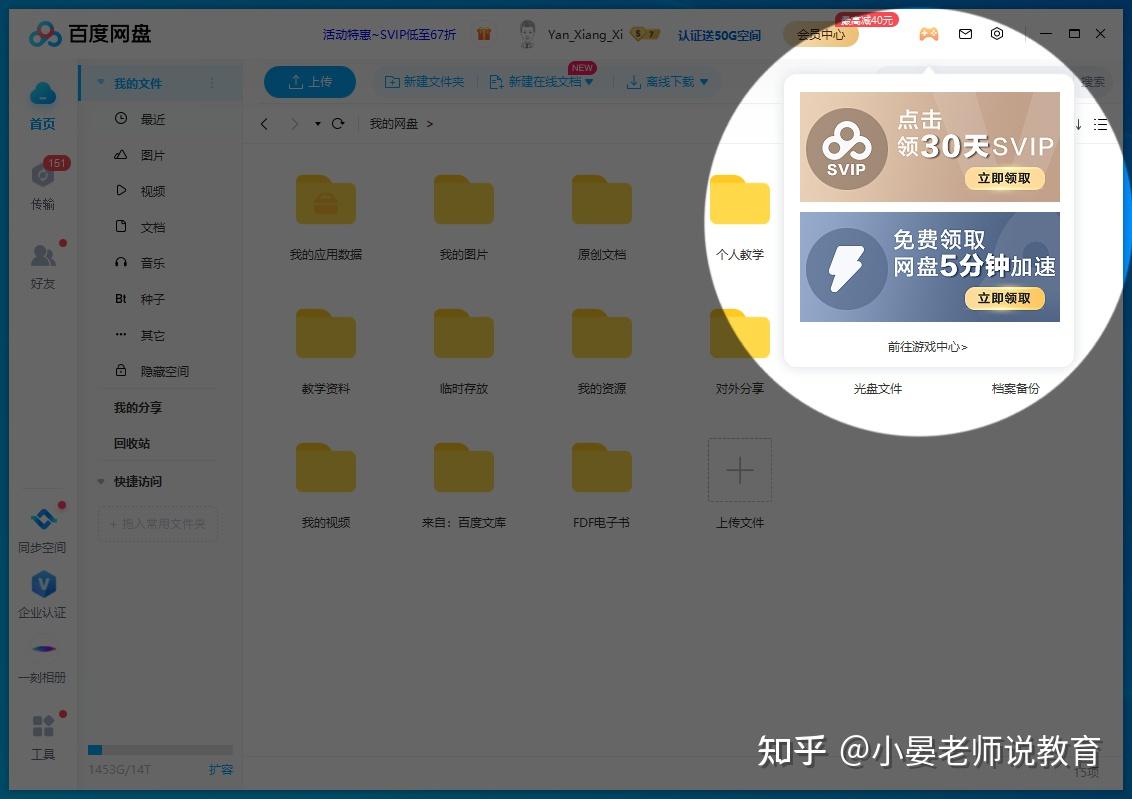Viewport: 1132px width, 799px height.
Task: Click 新建文件夹 button
Action: tap(424, 82)
